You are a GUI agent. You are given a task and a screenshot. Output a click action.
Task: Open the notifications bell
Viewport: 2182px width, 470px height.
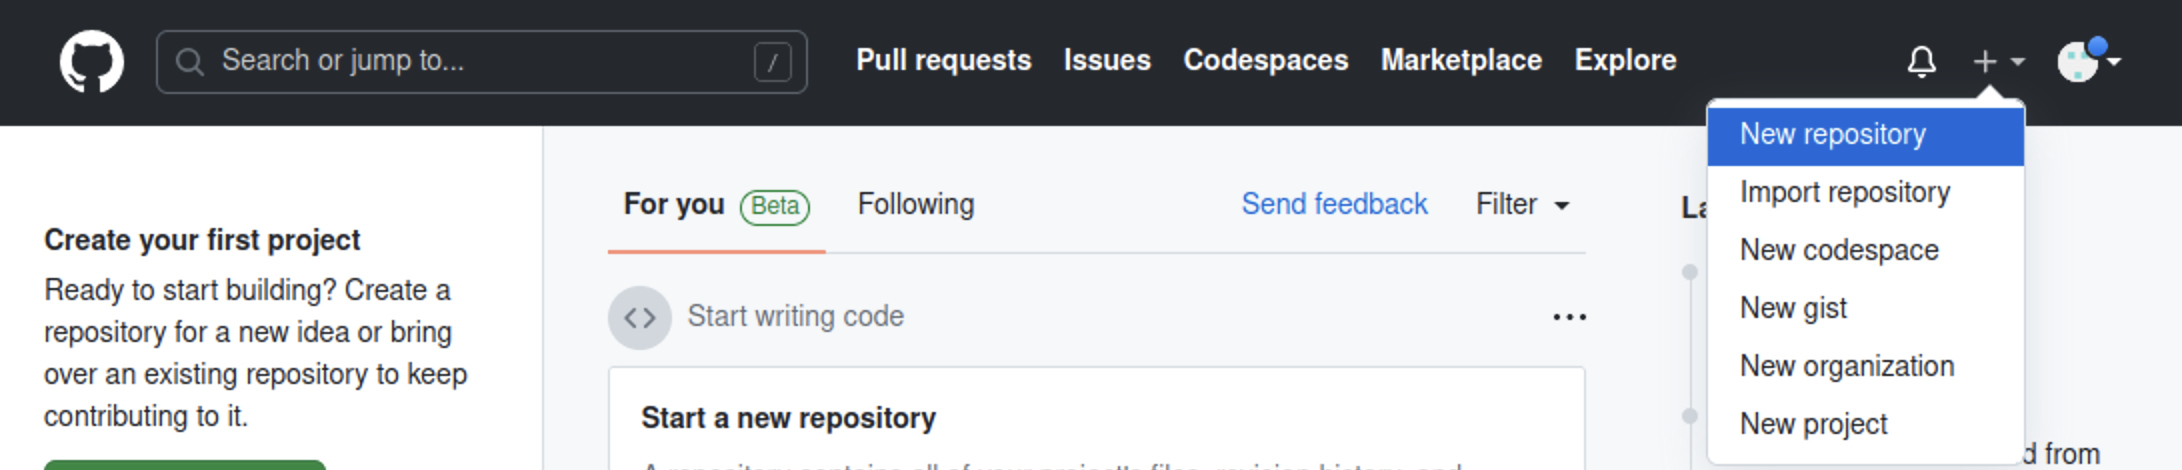[1921, 61]
